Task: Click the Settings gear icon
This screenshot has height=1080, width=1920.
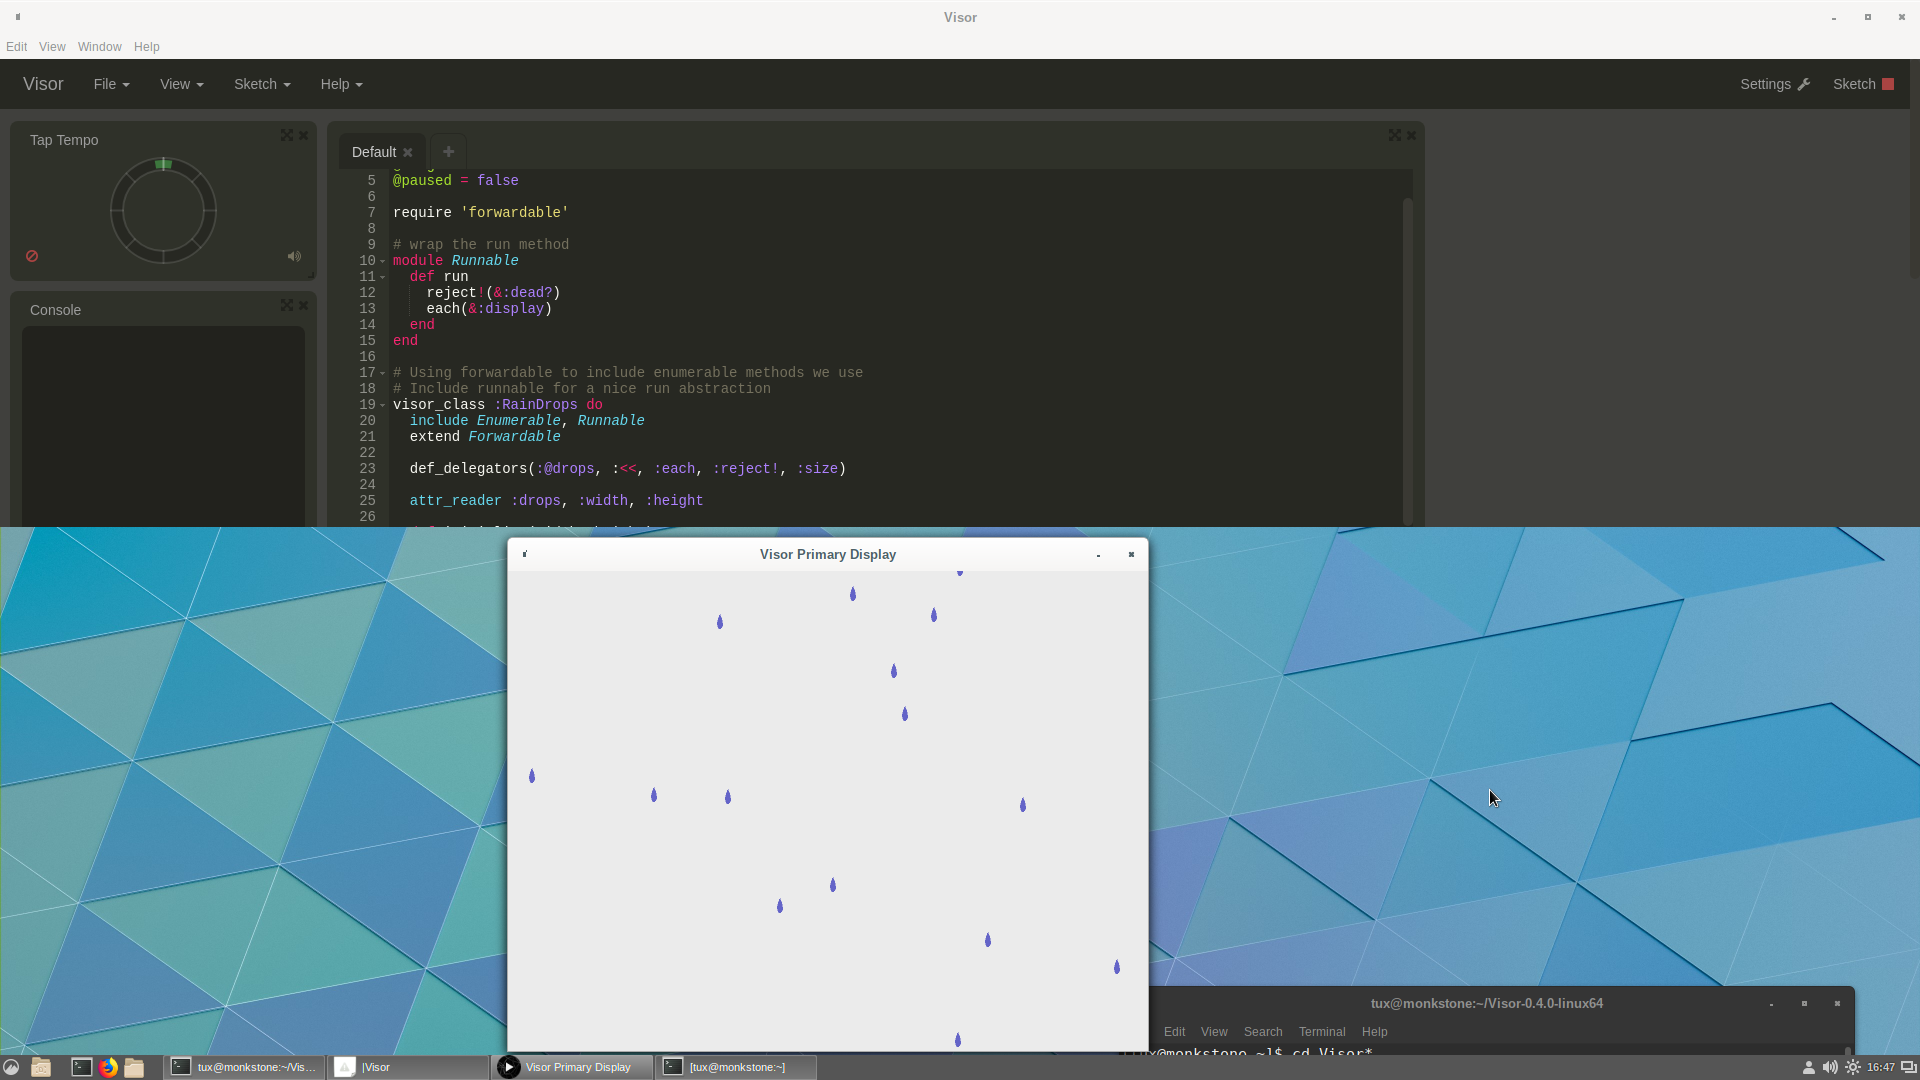Action: [1804, 83]
